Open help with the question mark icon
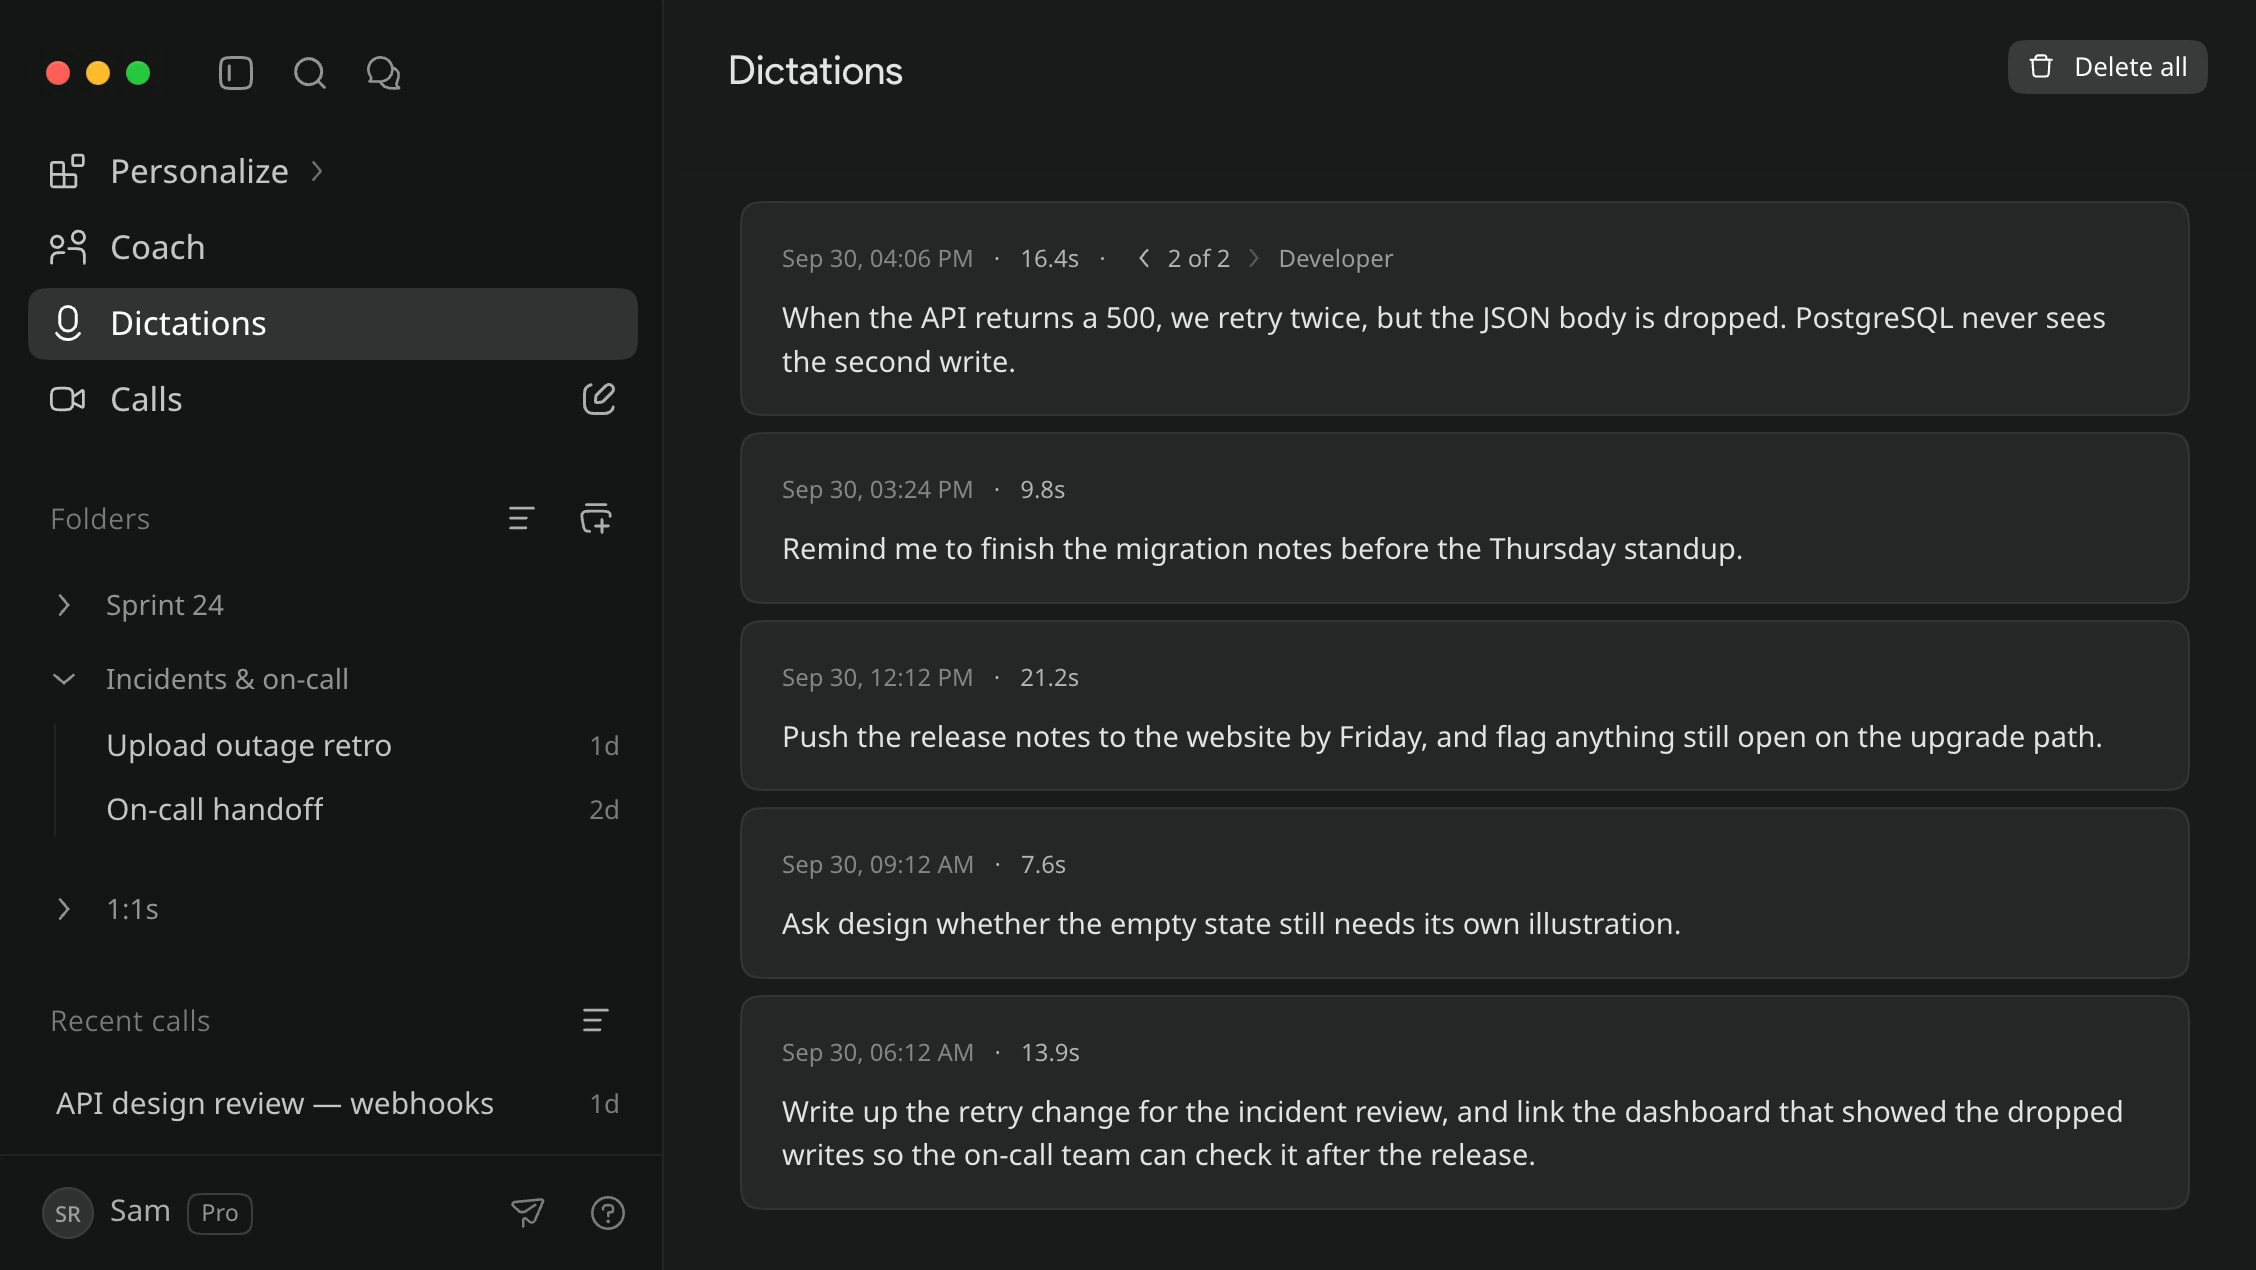Viewport: 2256px width, 1270px height. [x=607, y=1212]
